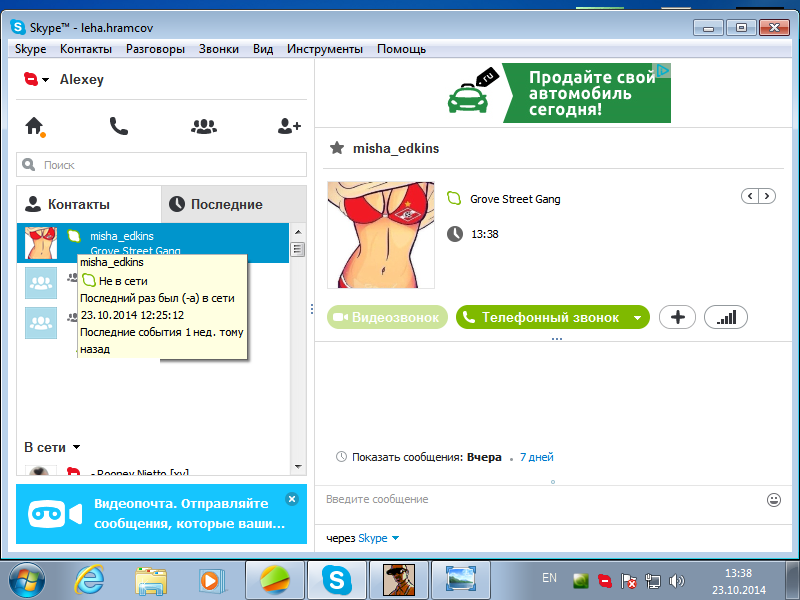Open the emoticon smiley picker
Viewport: 800px width, 600px height.
774,499
